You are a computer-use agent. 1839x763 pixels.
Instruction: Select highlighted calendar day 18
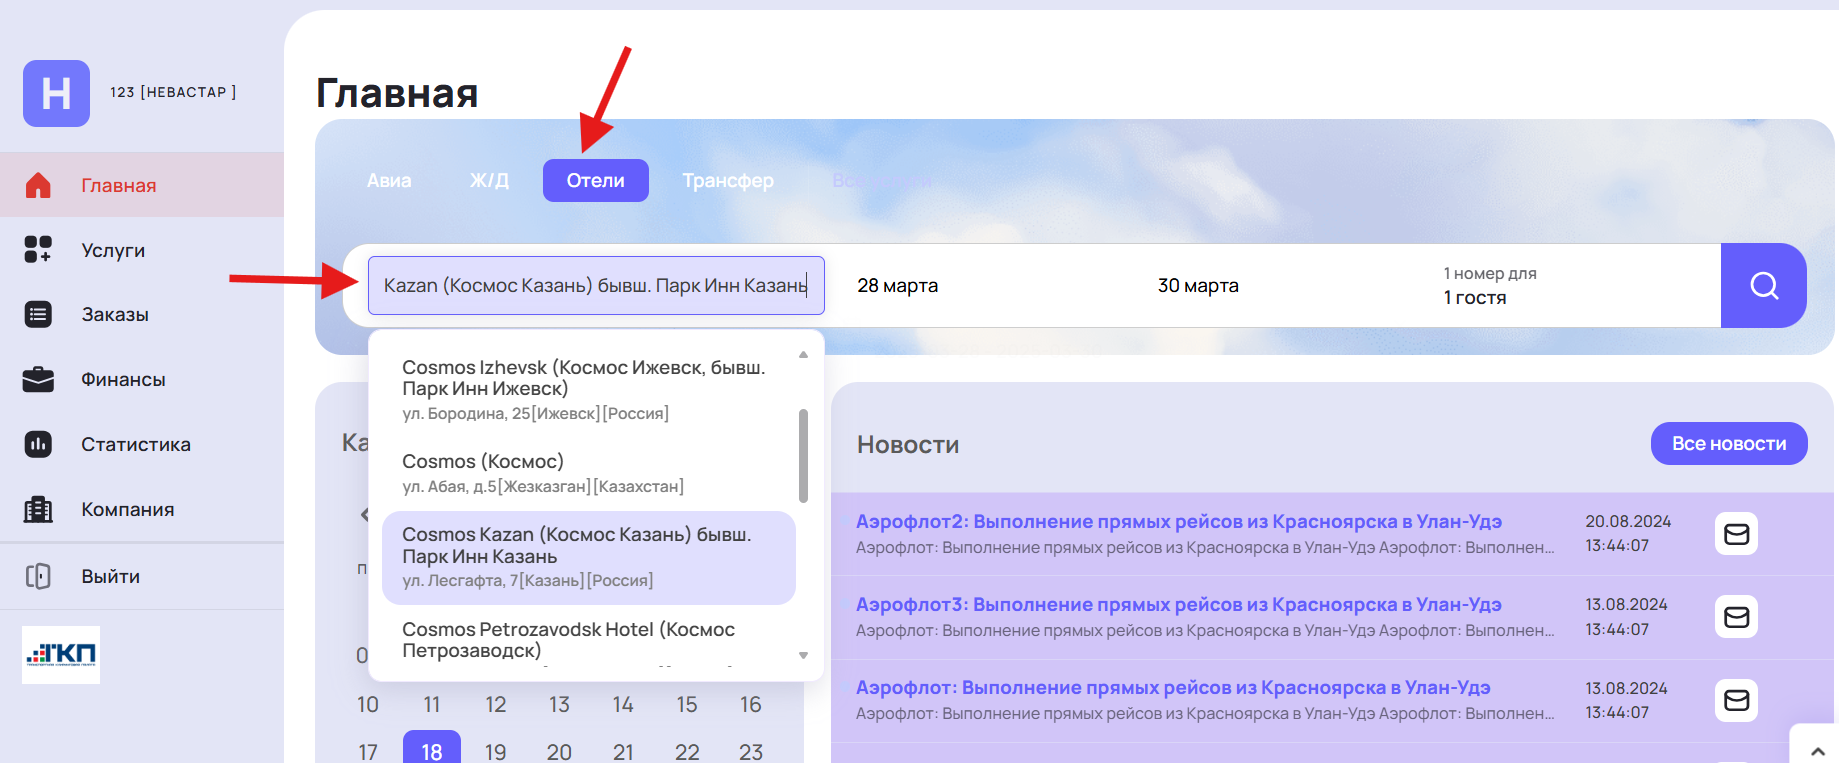tap(432, 748)
